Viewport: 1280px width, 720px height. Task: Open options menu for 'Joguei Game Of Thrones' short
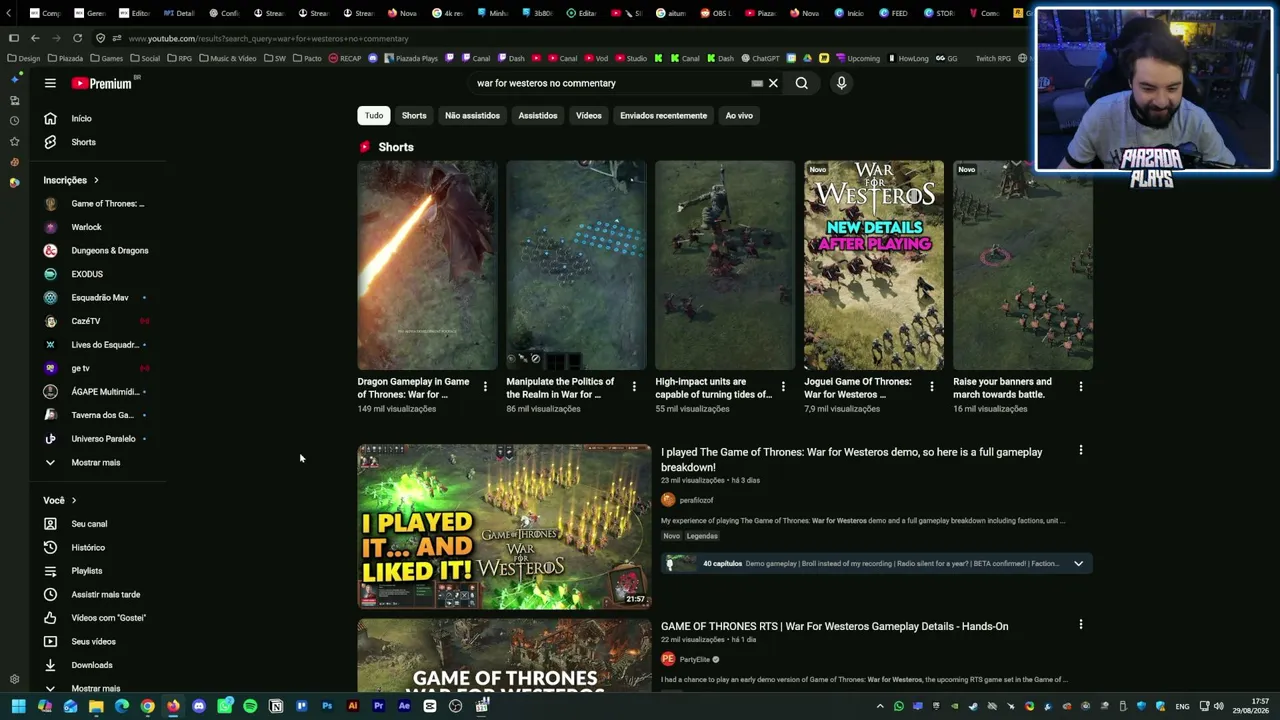pos(932,386)
